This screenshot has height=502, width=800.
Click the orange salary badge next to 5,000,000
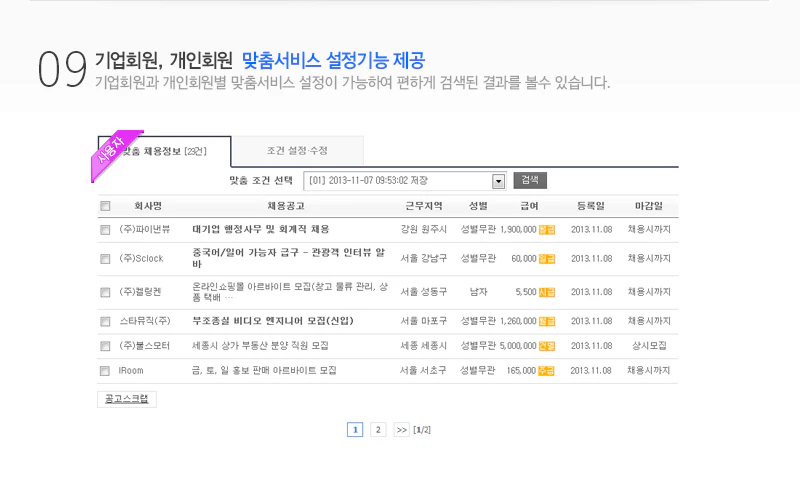[546, 346]
